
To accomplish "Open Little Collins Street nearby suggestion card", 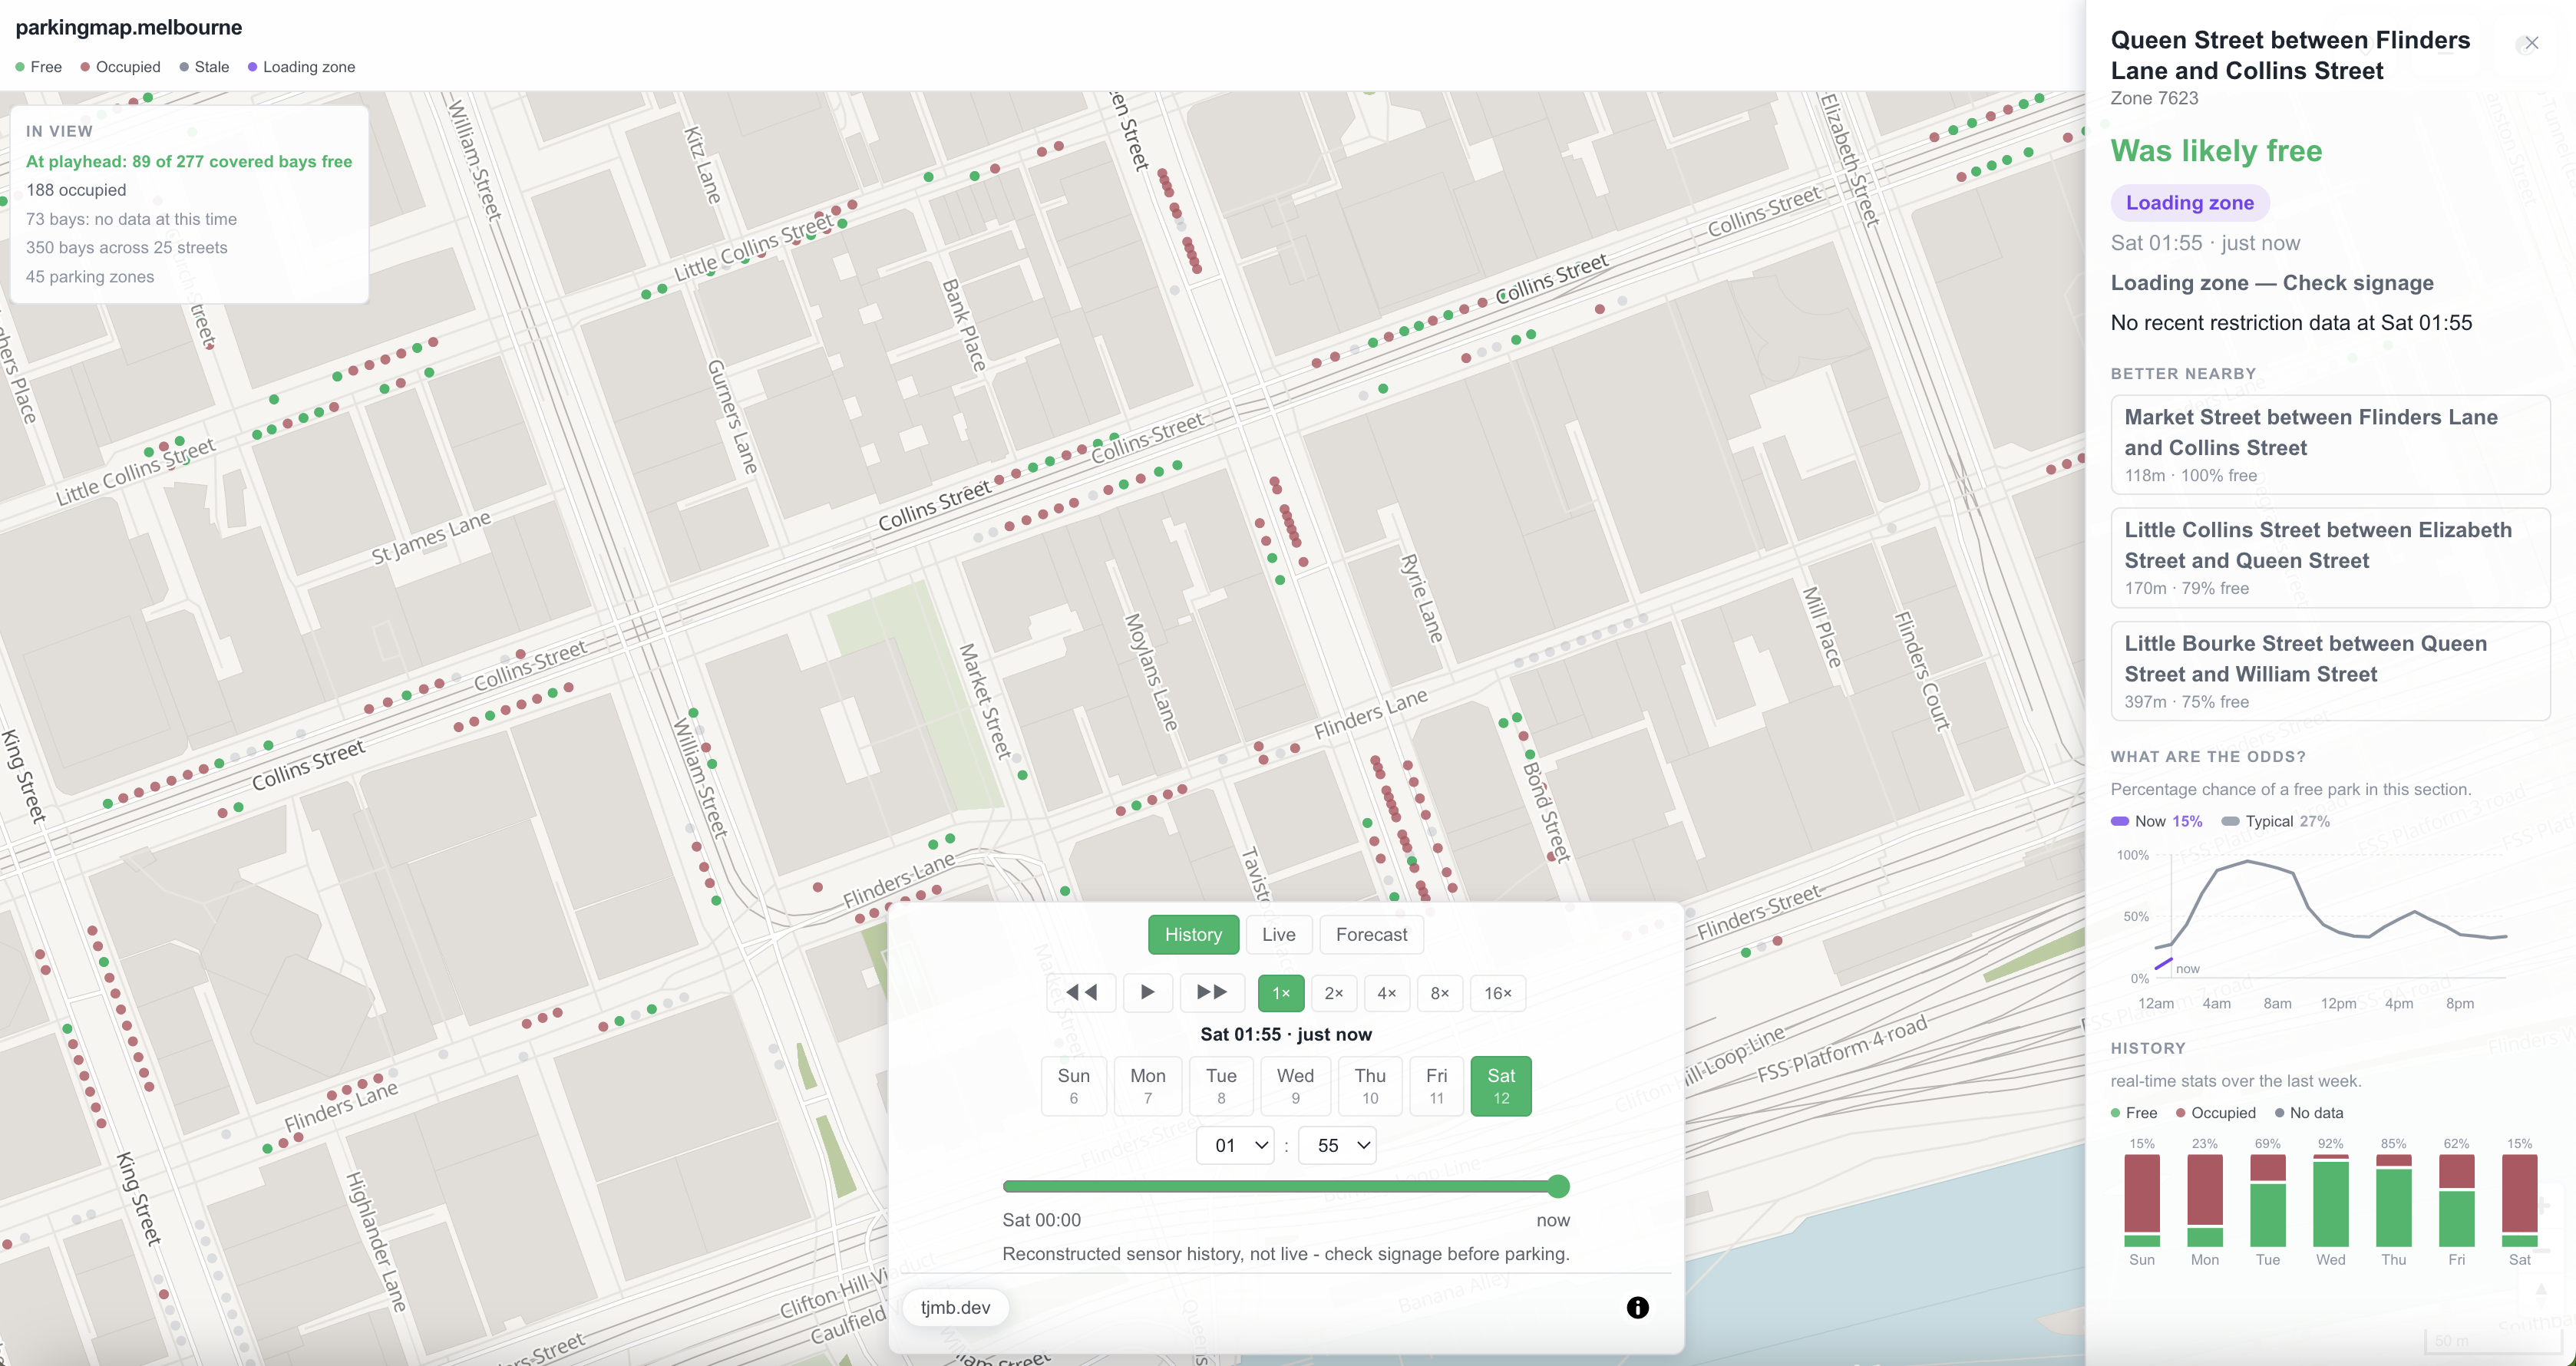I will click(x=2330, y=558).
